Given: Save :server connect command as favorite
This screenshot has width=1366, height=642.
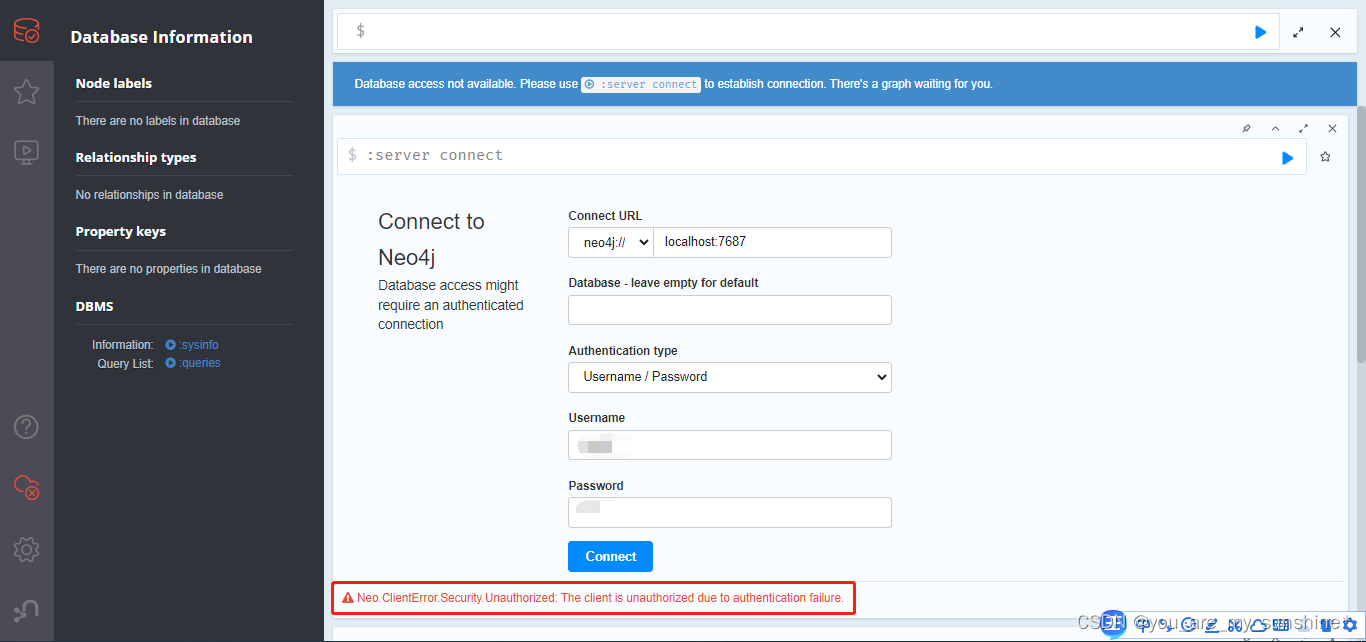Looking at the screenshot, I should (x=1325, y=157).
